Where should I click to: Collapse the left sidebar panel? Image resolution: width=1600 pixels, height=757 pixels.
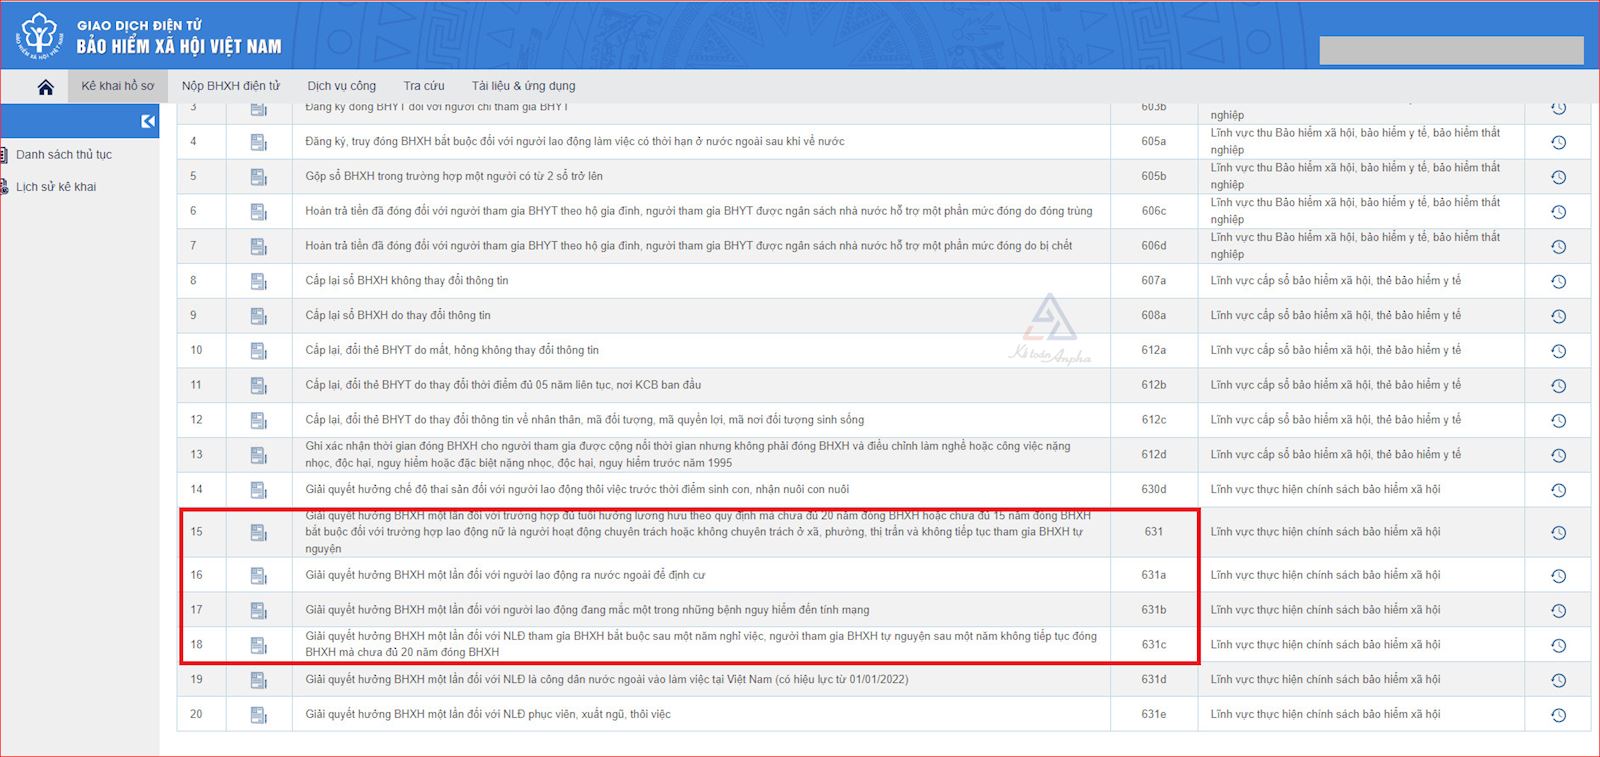(x=148, y=121)
